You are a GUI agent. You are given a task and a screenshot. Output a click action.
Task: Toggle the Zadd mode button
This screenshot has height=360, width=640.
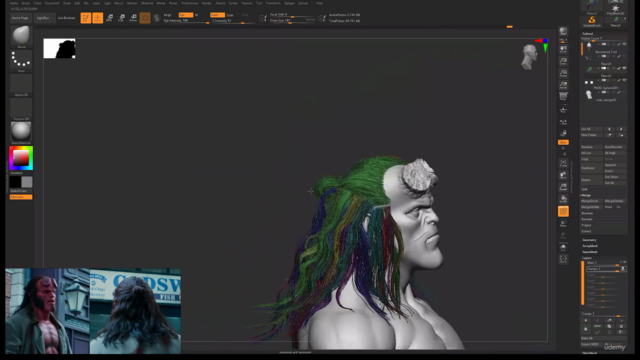click(x=217, y=15)
